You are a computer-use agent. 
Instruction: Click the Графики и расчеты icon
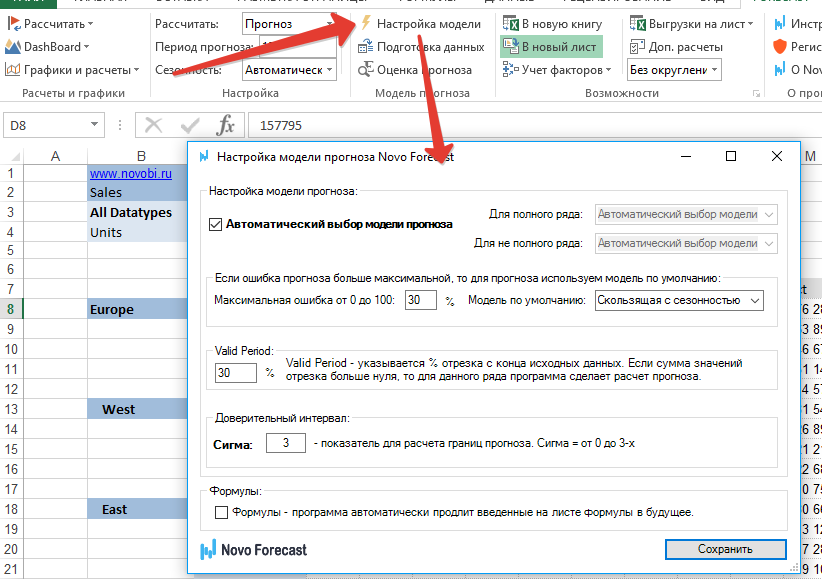[13, 70]
